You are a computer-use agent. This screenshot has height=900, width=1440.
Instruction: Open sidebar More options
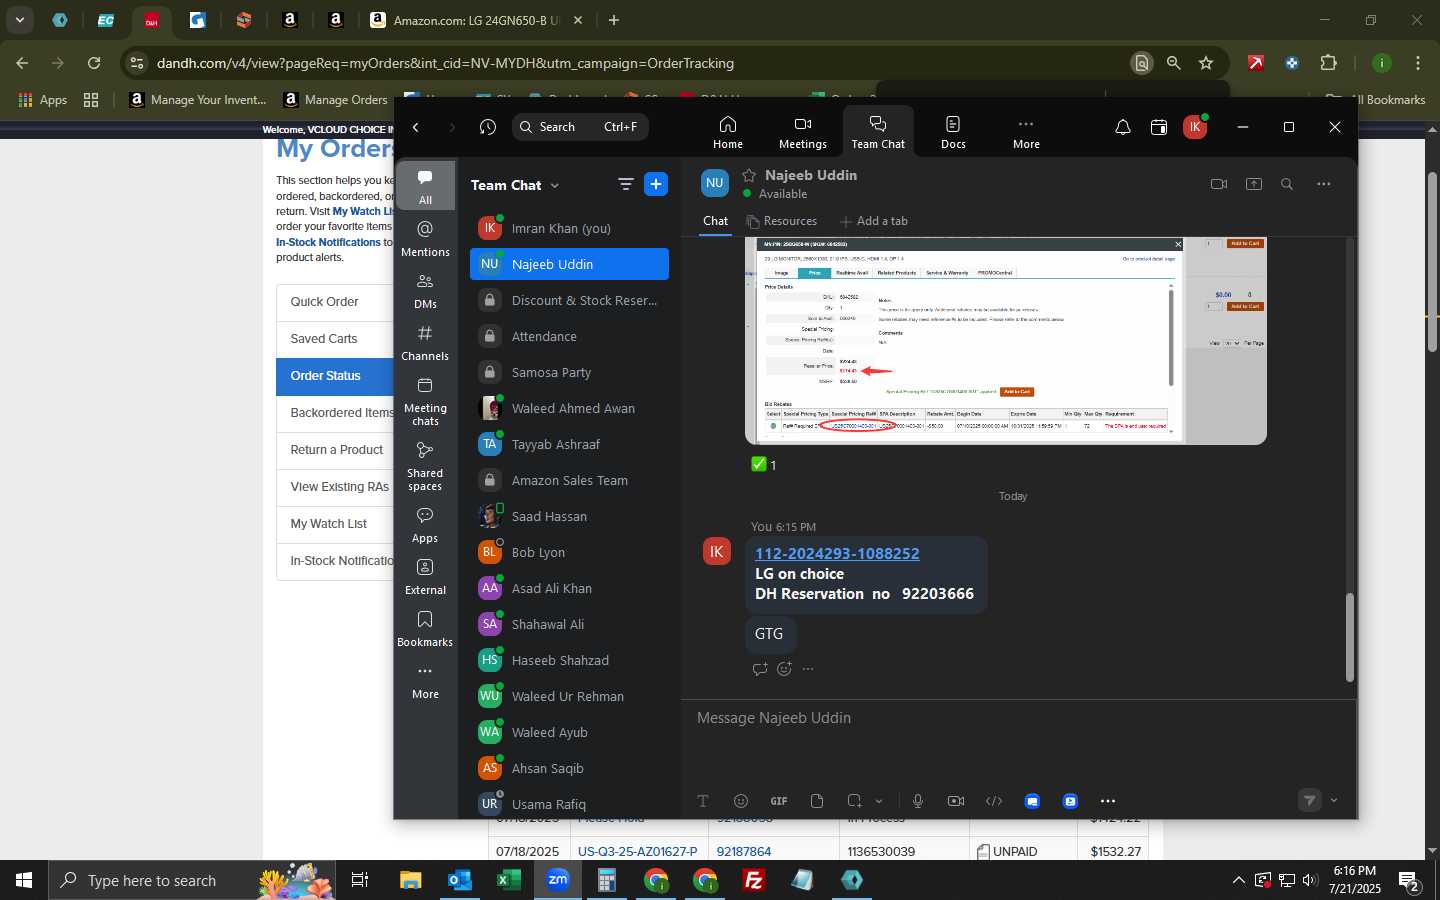point(425,681)
